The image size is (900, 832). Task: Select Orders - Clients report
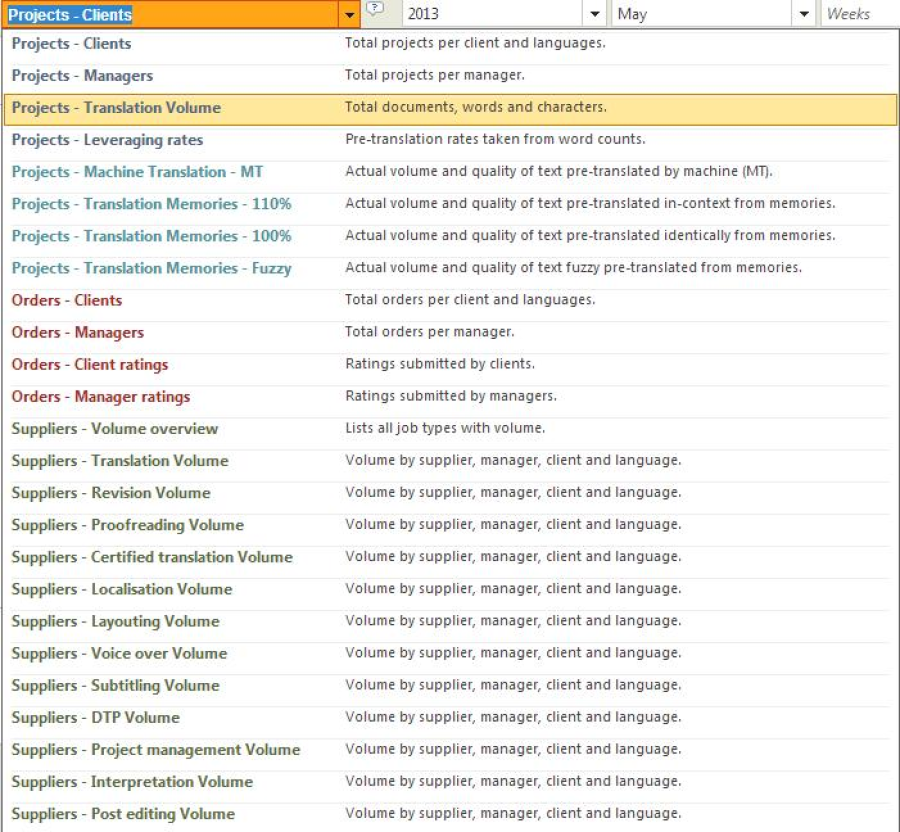(x=67, y=300)
